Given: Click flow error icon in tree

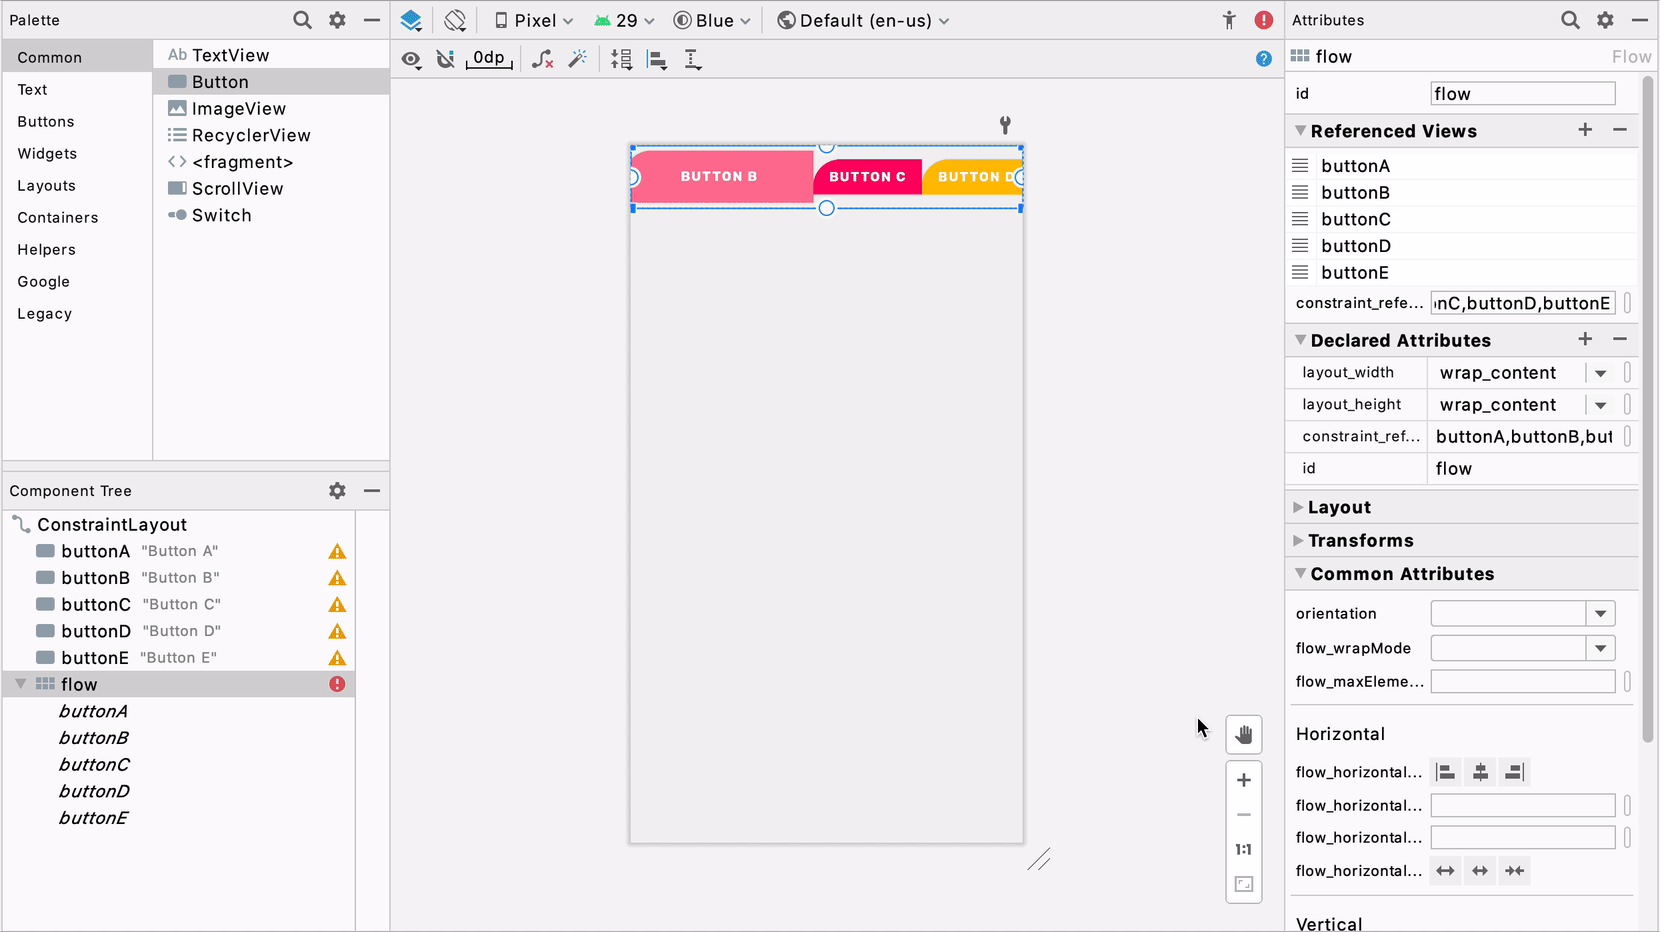Looking at the screenshot, I should [337, 684].
